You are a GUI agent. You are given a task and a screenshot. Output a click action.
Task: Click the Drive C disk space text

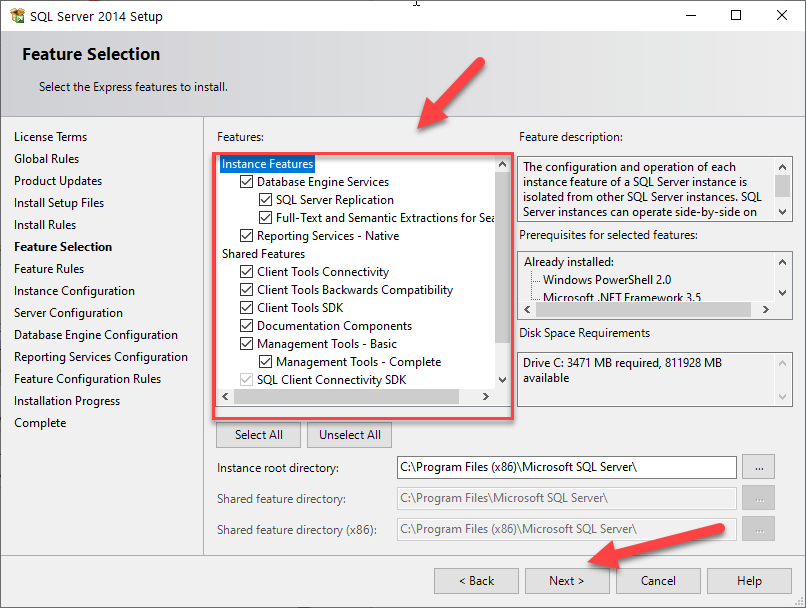[x=622, y=370]
